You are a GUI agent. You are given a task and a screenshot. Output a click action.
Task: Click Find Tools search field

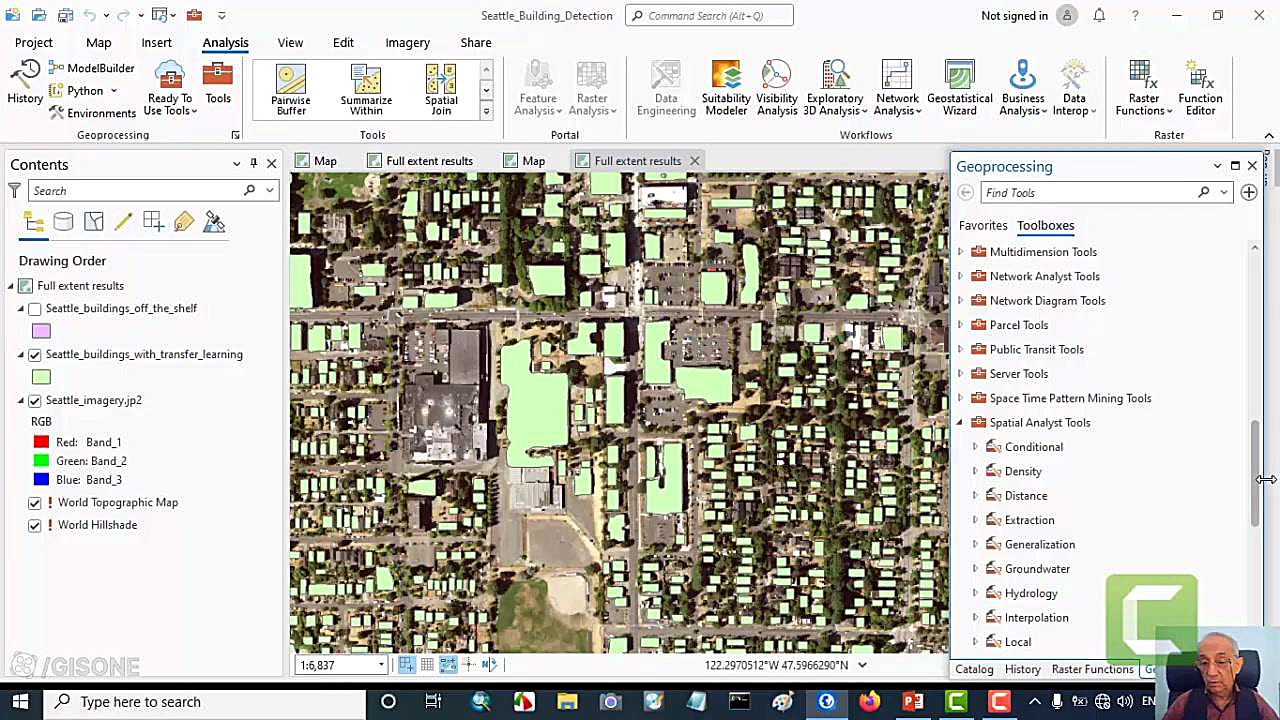tap(1091, 193)
